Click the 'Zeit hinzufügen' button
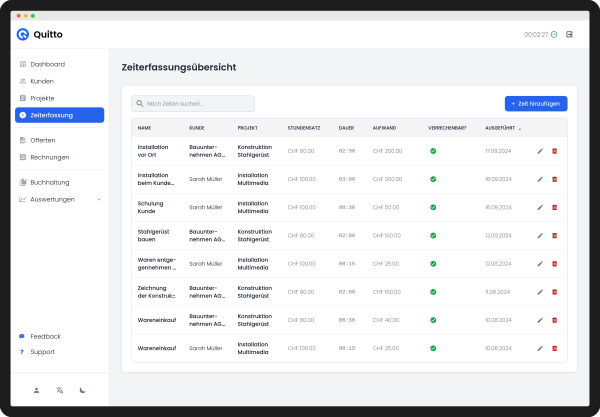 click(536, 103)
